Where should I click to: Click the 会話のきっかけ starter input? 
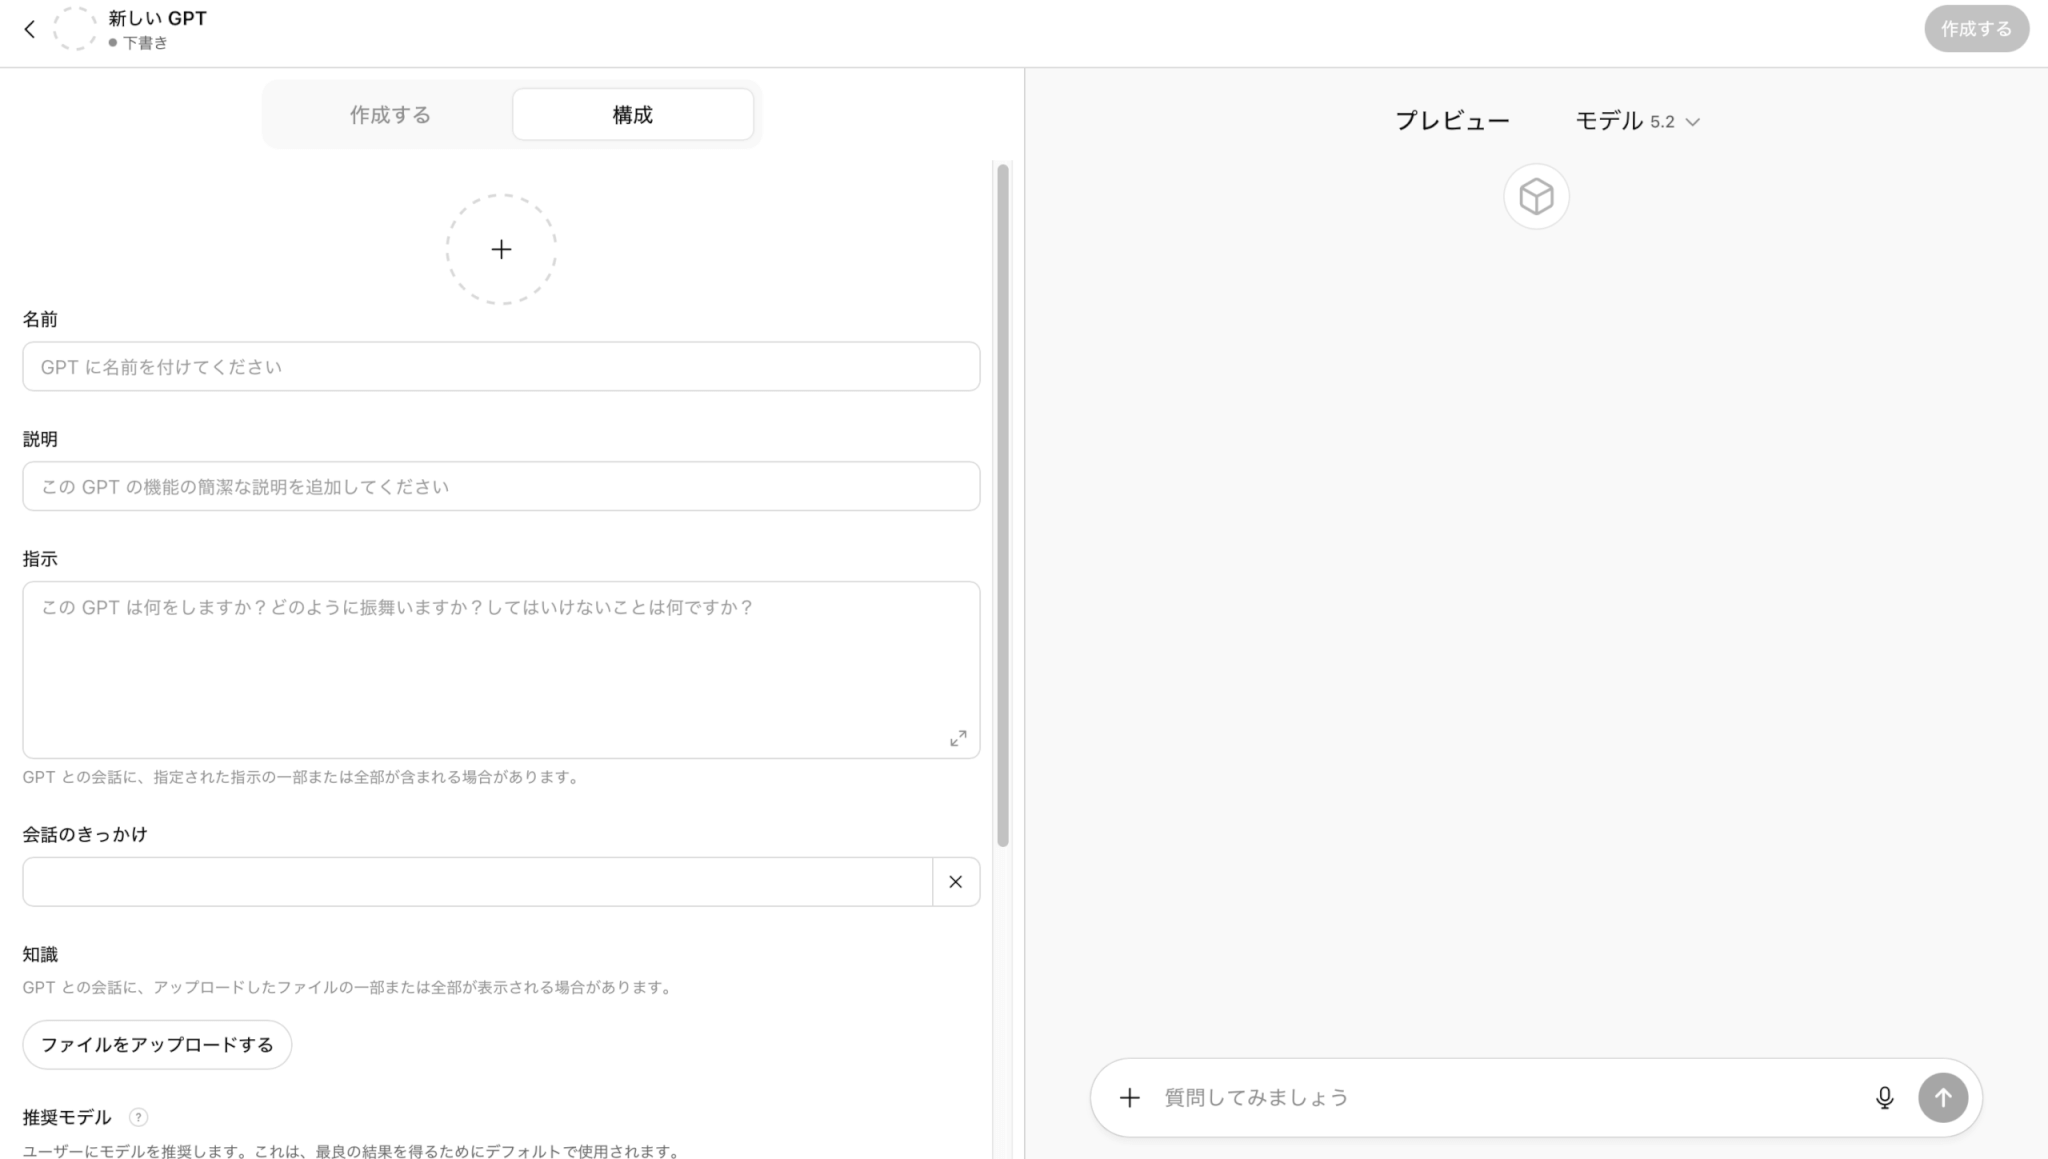477,882
